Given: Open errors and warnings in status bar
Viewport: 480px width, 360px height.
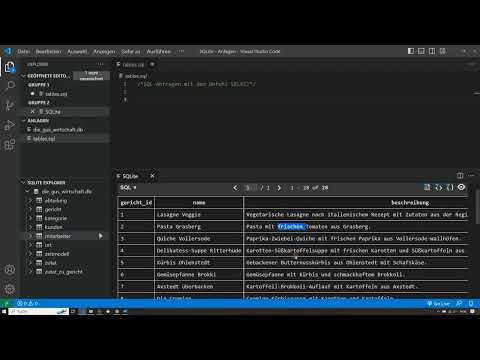Looking at the screenshot, I should coord(28,303).
